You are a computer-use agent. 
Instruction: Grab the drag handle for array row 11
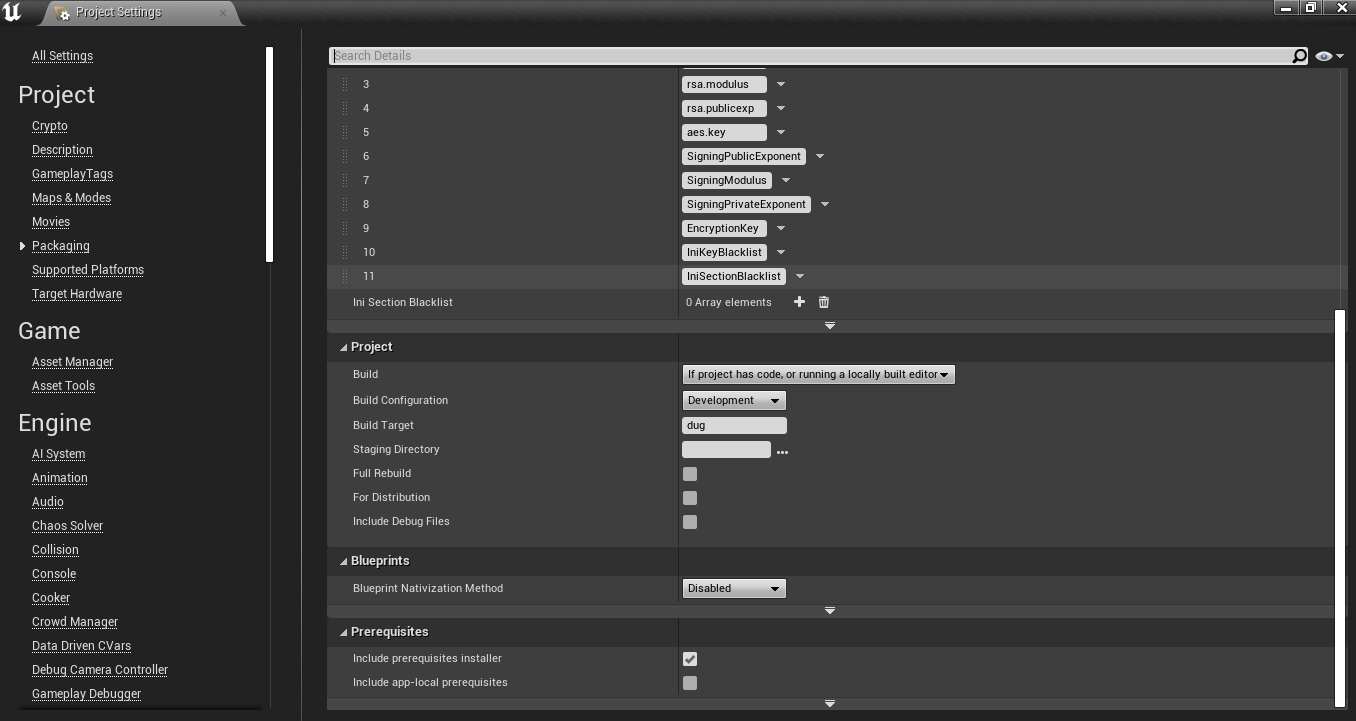pyautogui.click(x=345, y=276)
